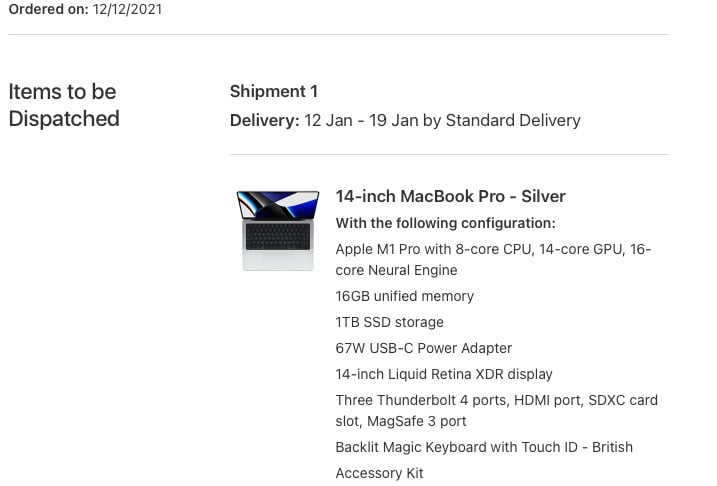Click the 67W USB-C Power Adapter line
The height and width of the screenshot is (486, 717).
[x=423, y=348]
